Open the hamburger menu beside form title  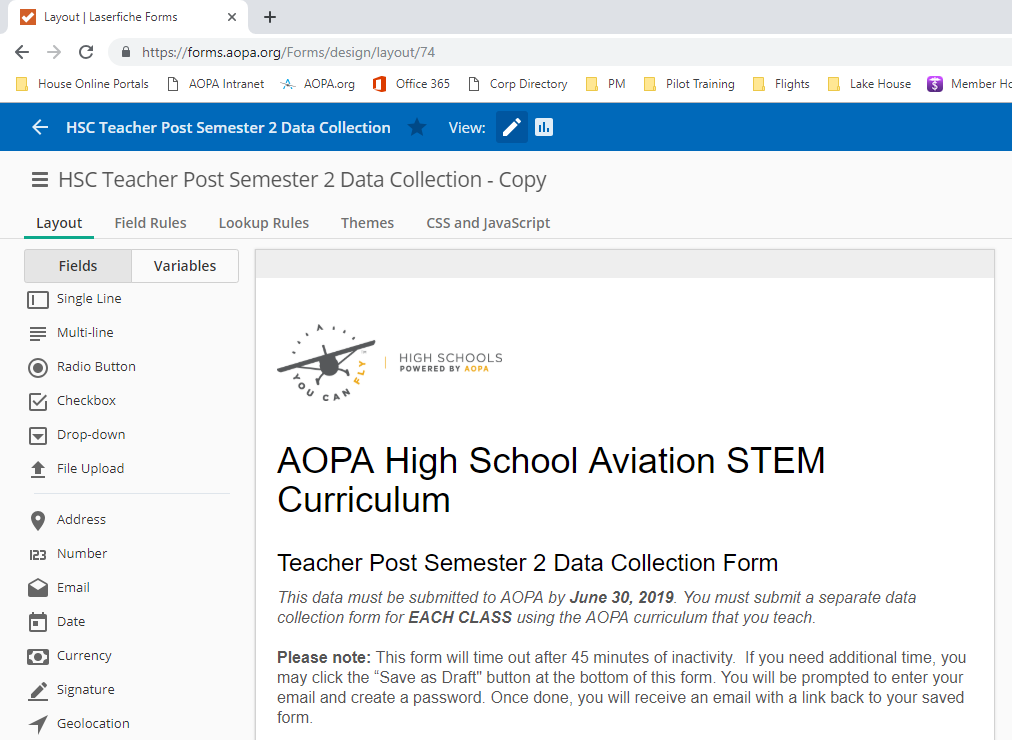[40, 180]
